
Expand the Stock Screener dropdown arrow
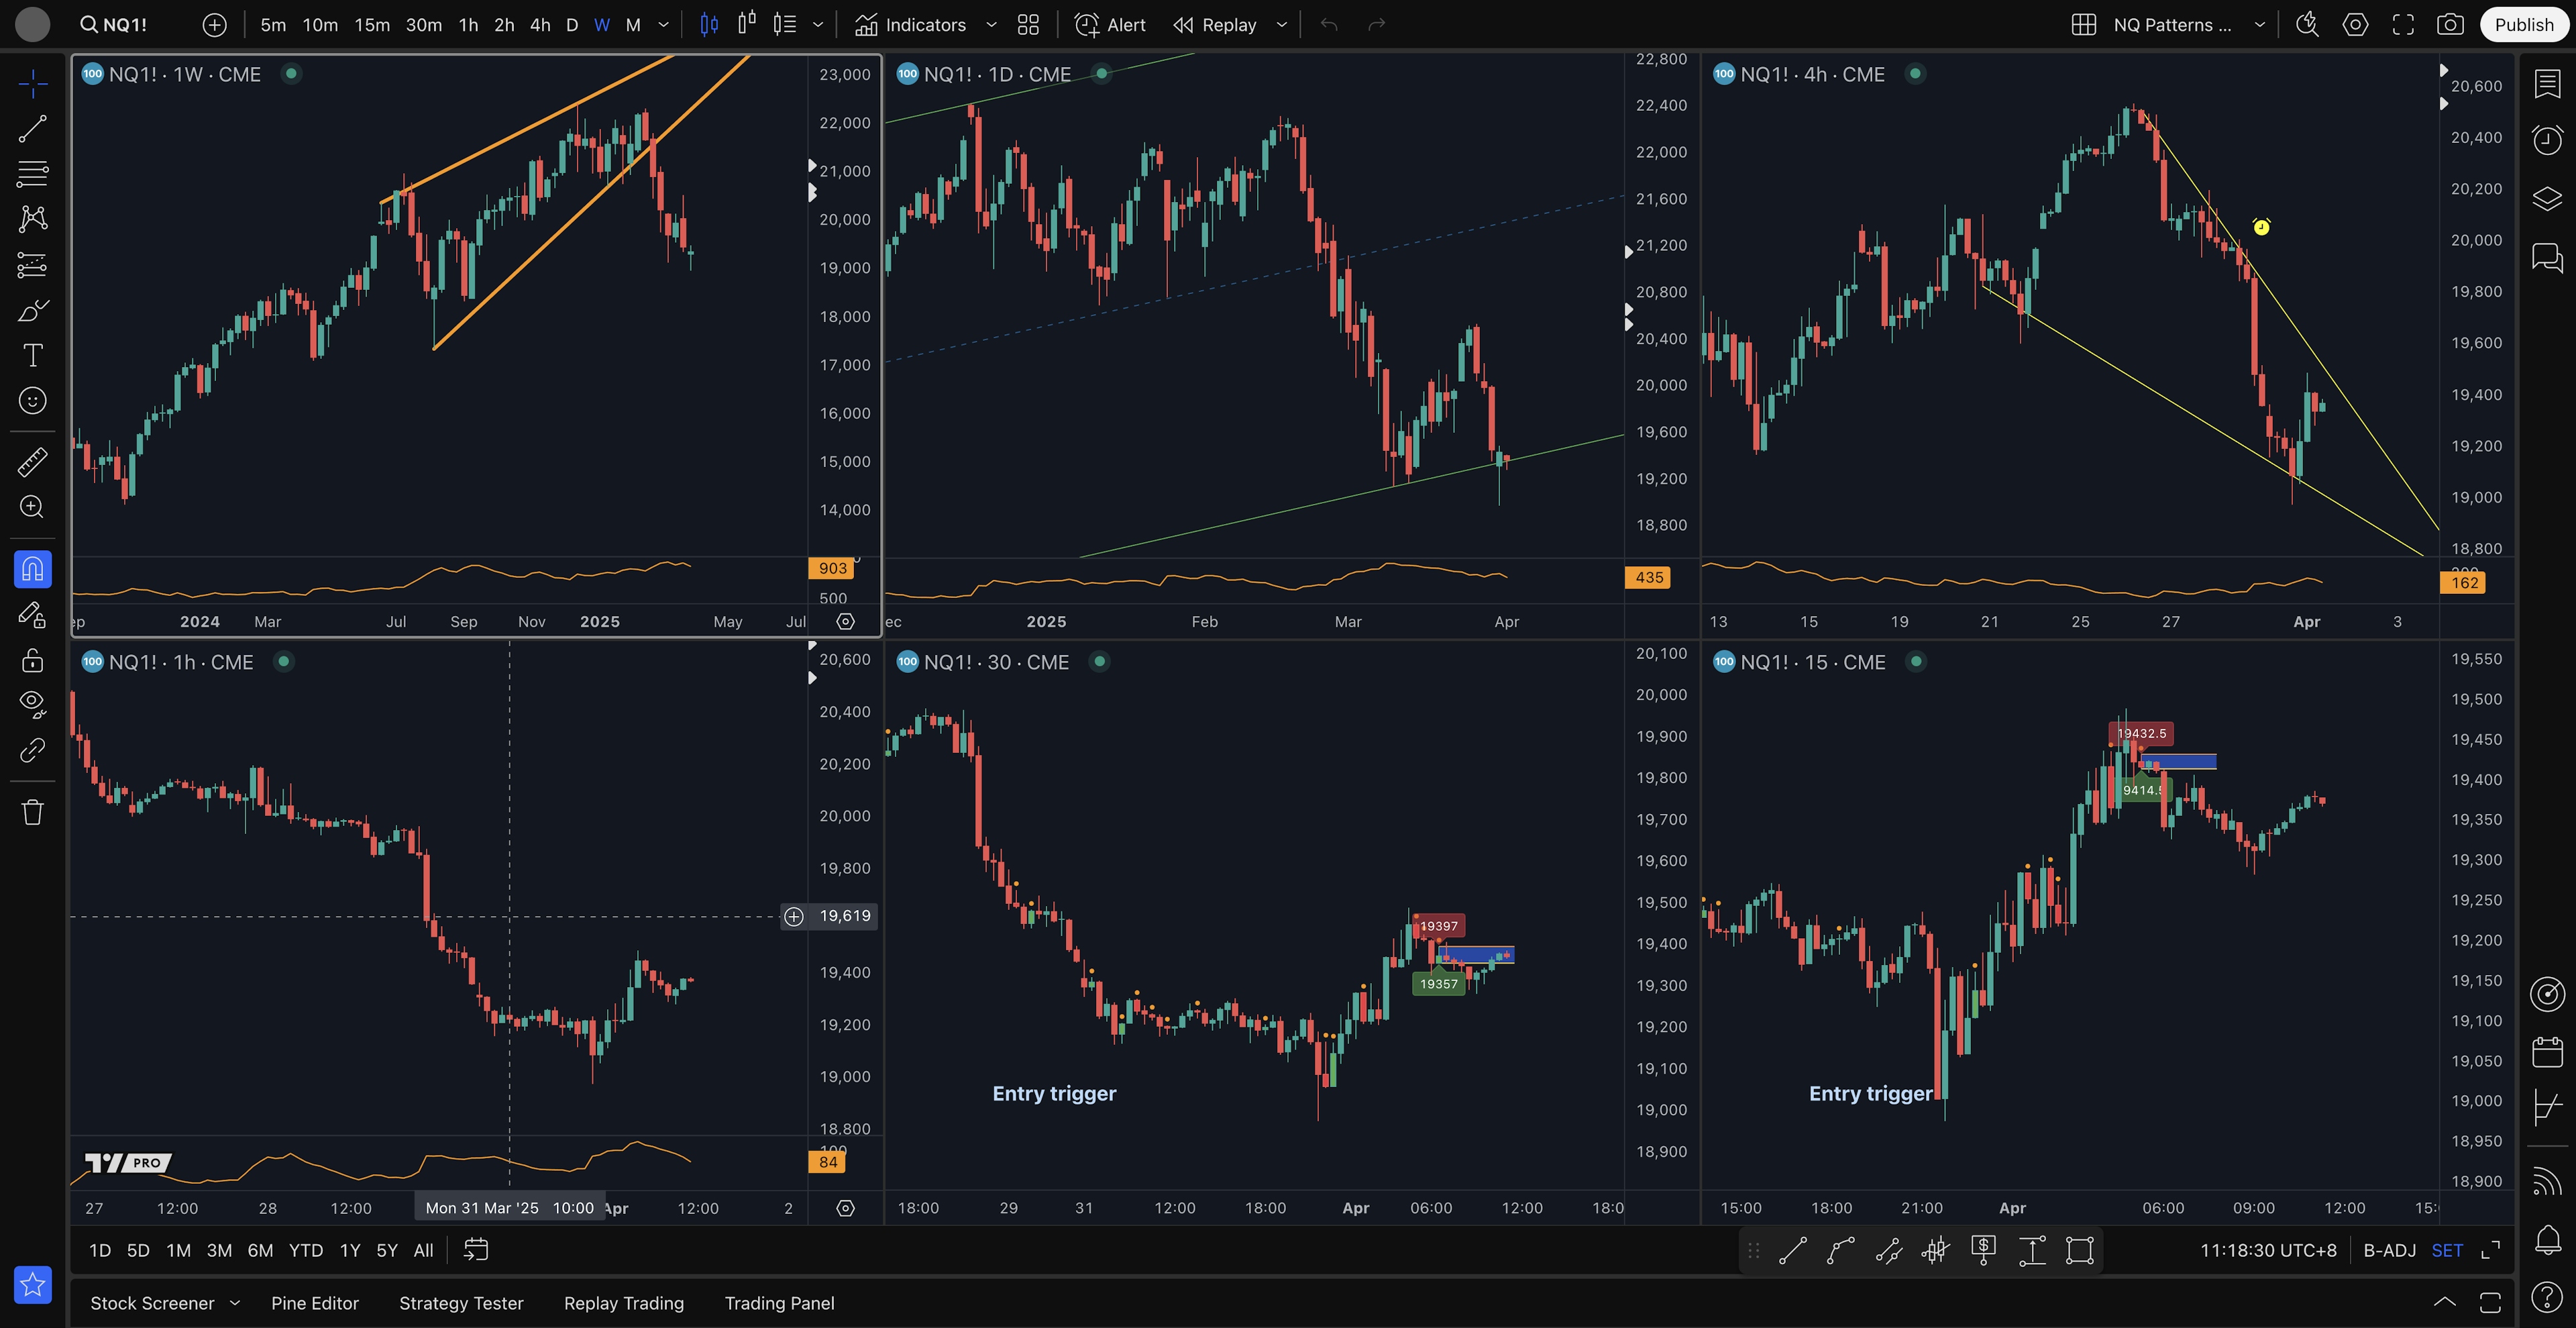[235, 1302]
